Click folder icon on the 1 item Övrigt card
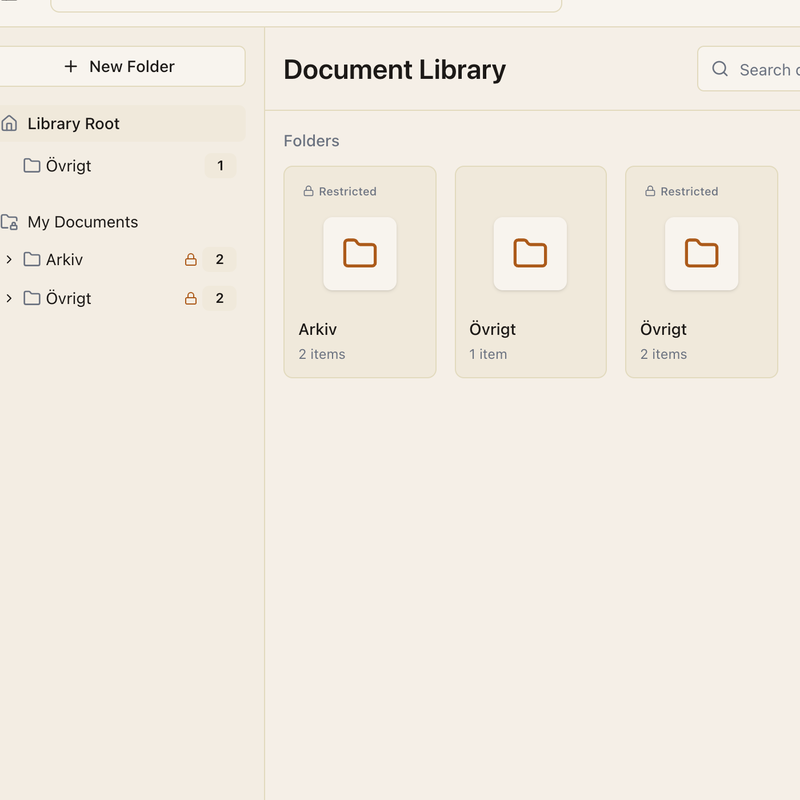The width and height of the screenshot is (800, 800). coord(530,254)
